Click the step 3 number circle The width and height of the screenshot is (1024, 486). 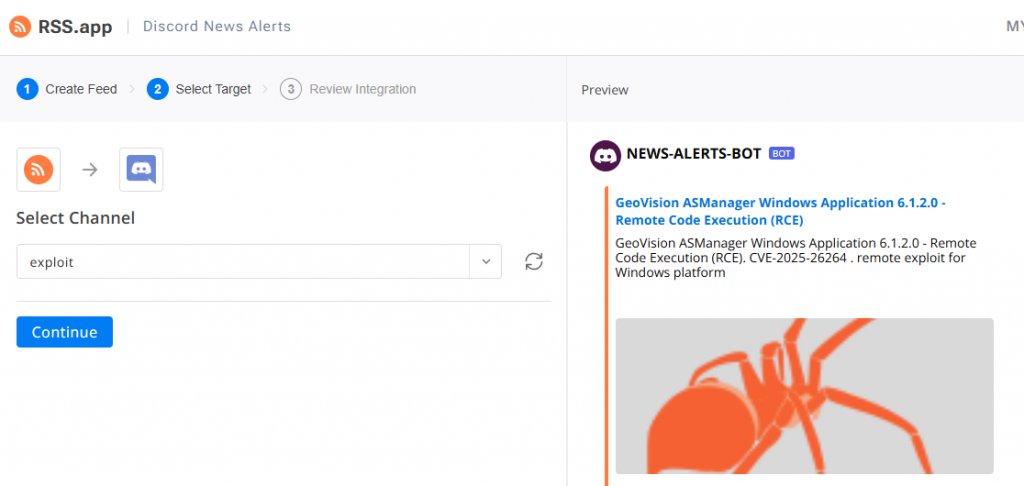point(291,89)
